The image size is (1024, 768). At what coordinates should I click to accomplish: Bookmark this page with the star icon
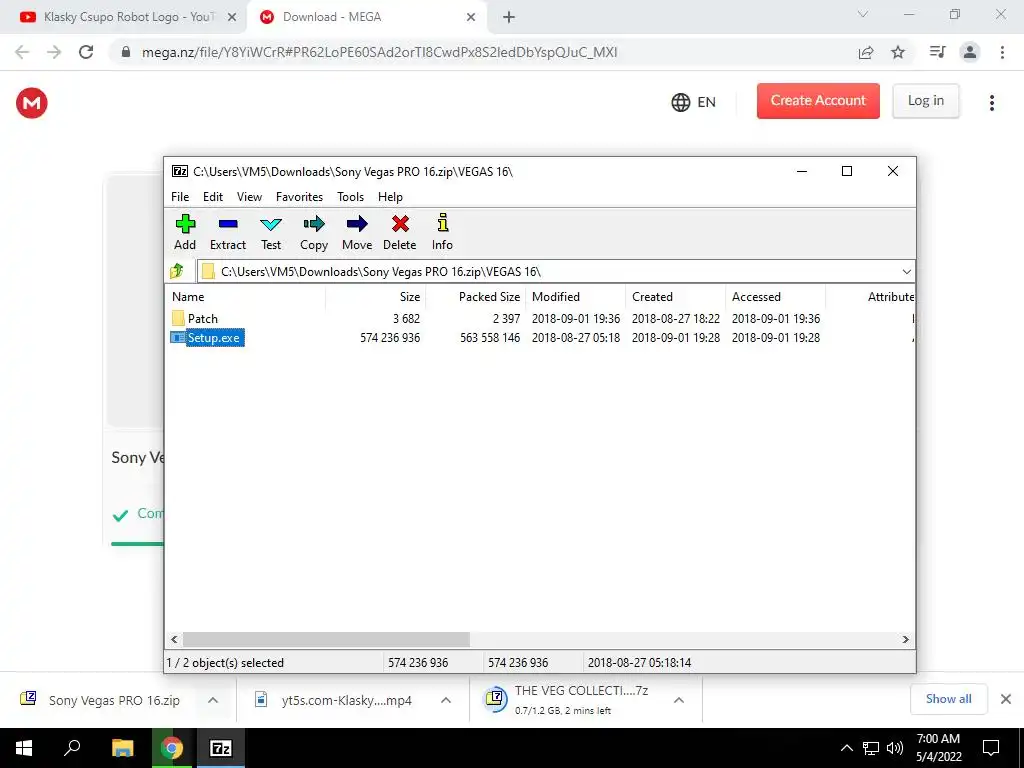pyautogui.click(x=898, y=52)
